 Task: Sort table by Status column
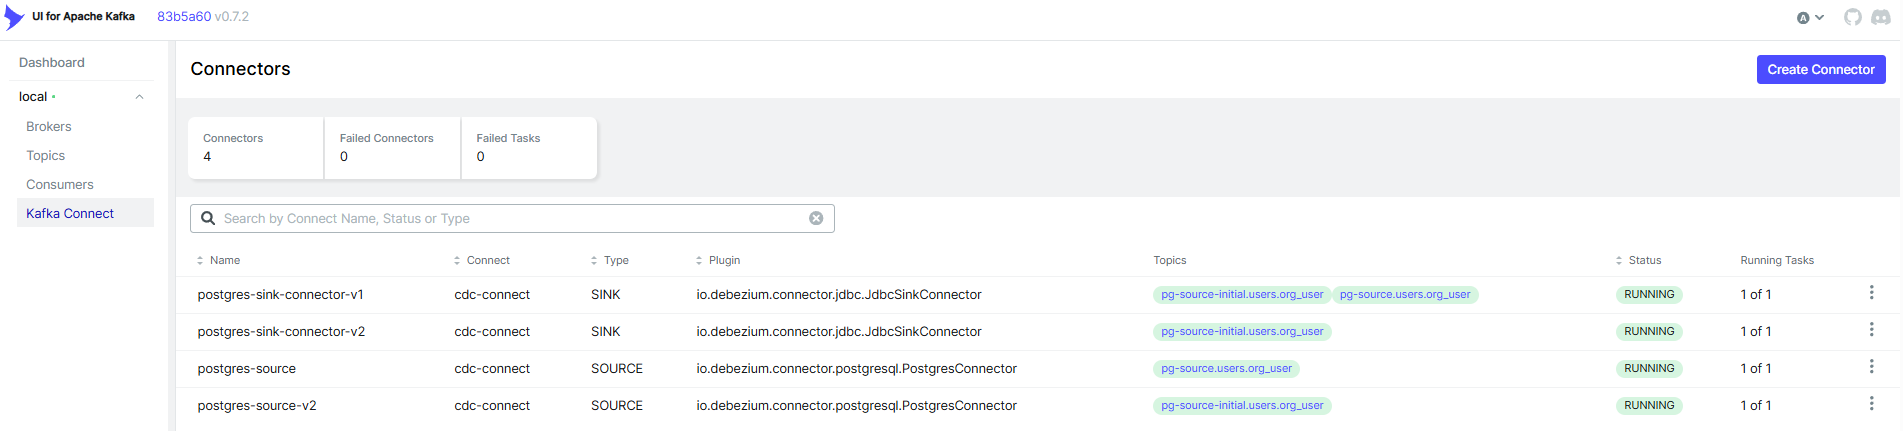[1638, 260]
